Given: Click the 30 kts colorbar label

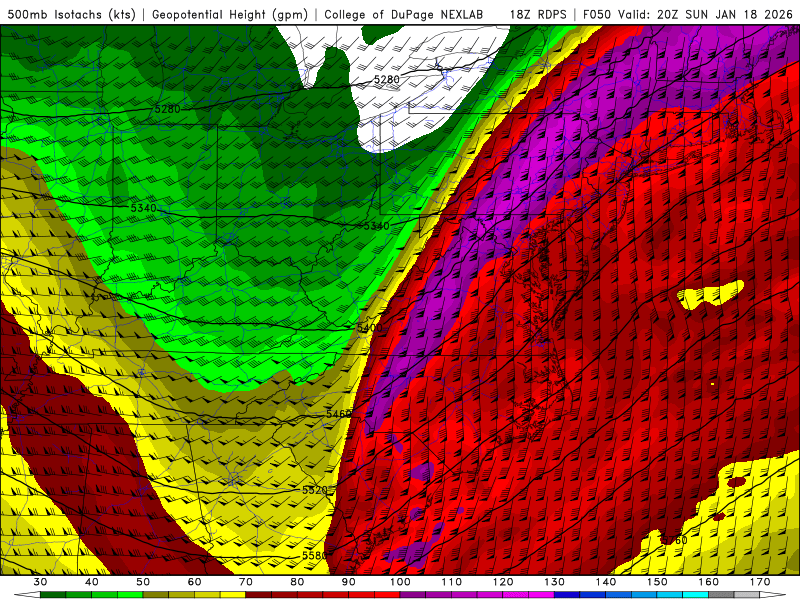Looking at the screenshot, I should pos(40,582).
